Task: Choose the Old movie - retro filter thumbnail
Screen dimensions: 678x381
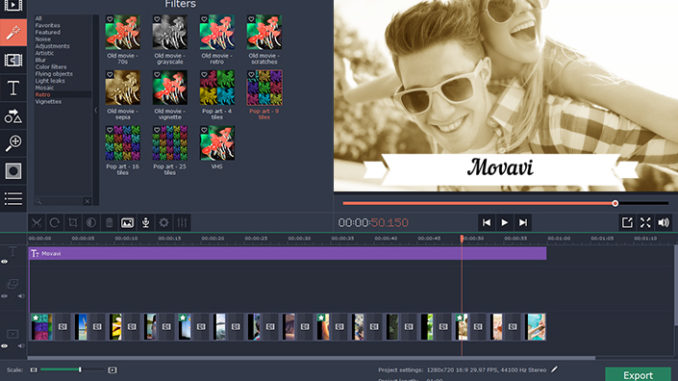Action: [217, 32]
